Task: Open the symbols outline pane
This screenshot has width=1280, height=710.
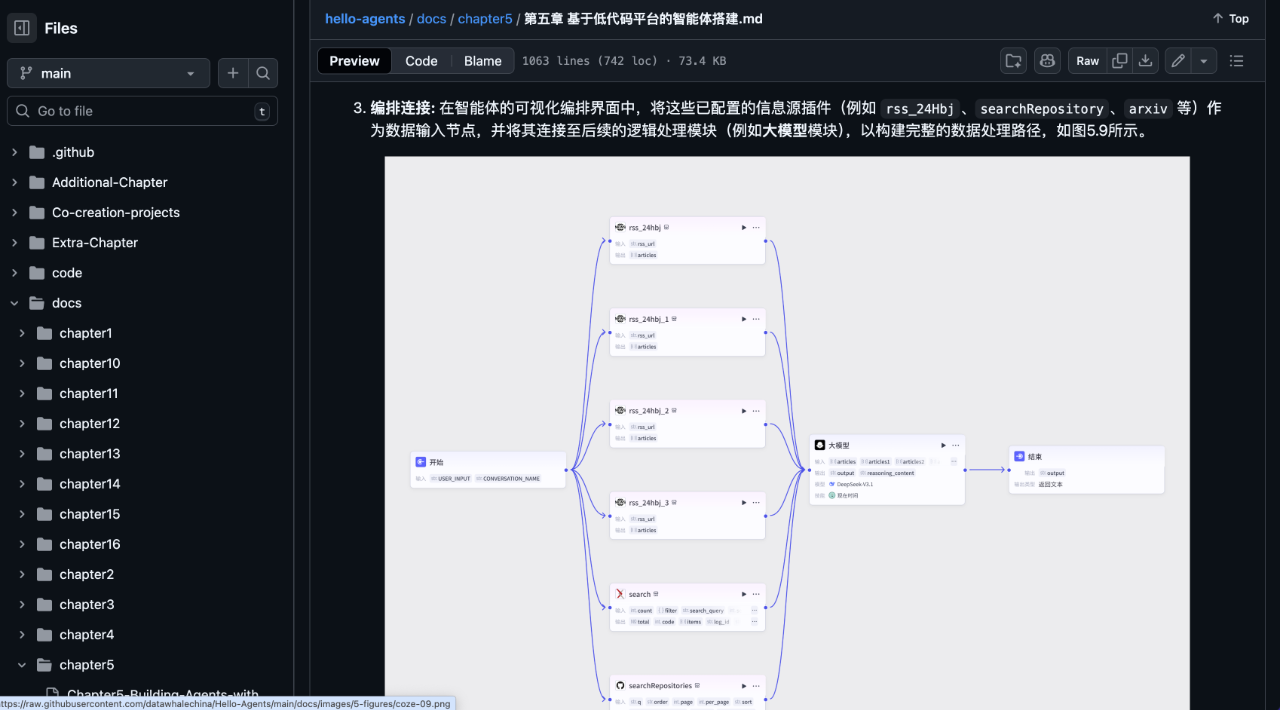Action: pyautogui.click(x=1236, y=60)
